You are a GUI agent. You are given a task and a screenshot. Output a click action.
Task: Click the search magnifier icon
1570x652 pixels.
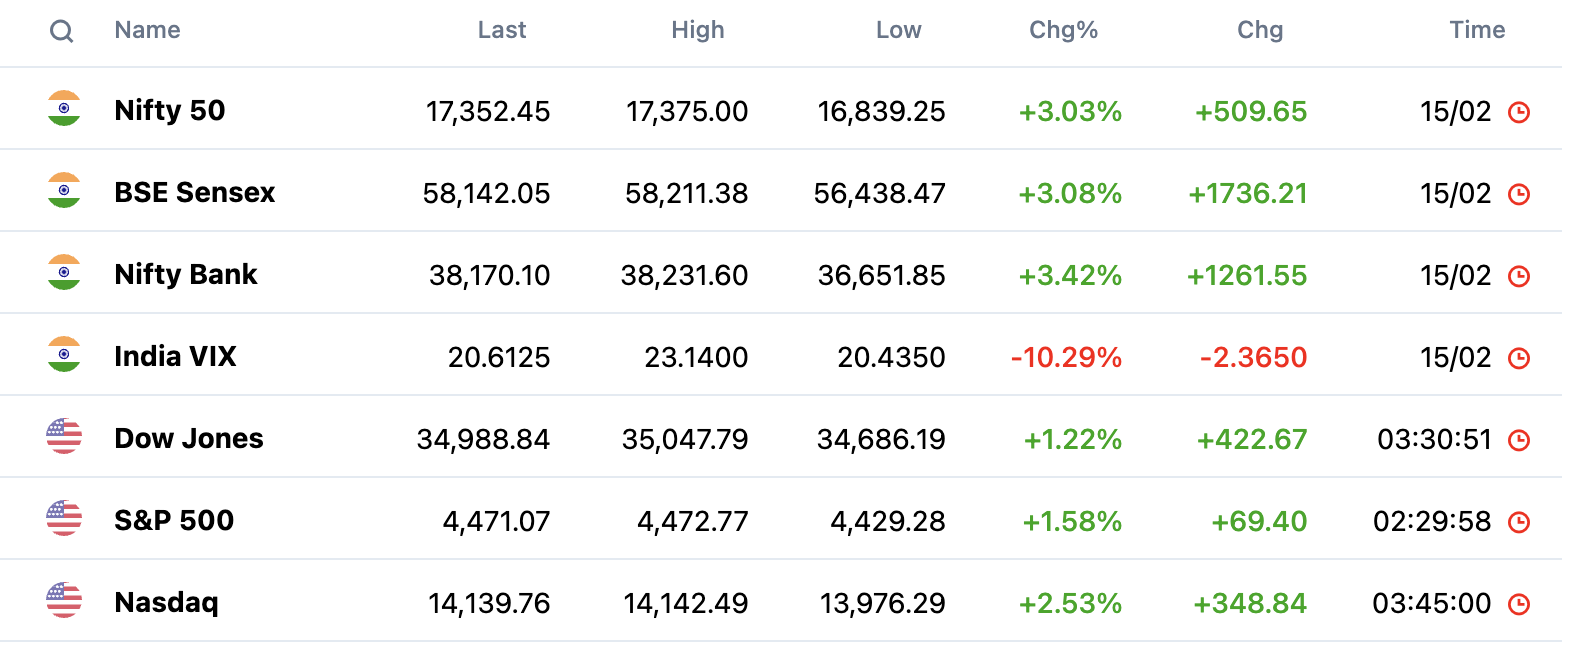point(62,31)
